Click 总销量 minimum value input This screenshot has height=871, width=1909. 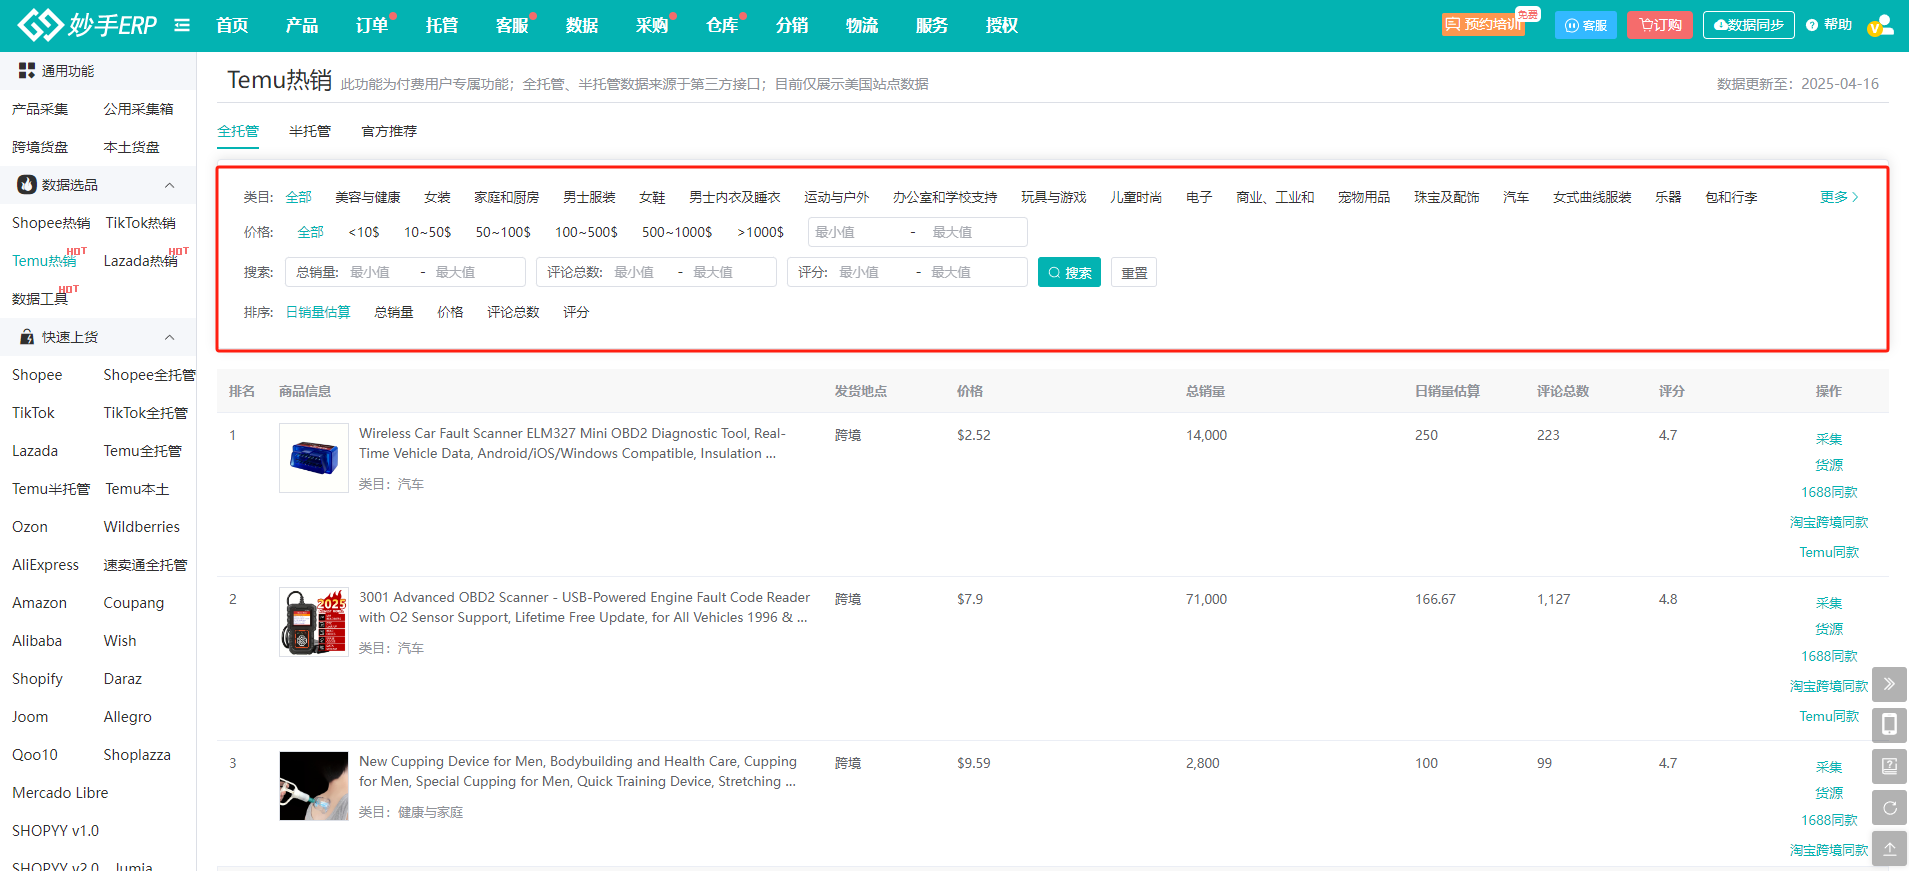coord(378,272)
